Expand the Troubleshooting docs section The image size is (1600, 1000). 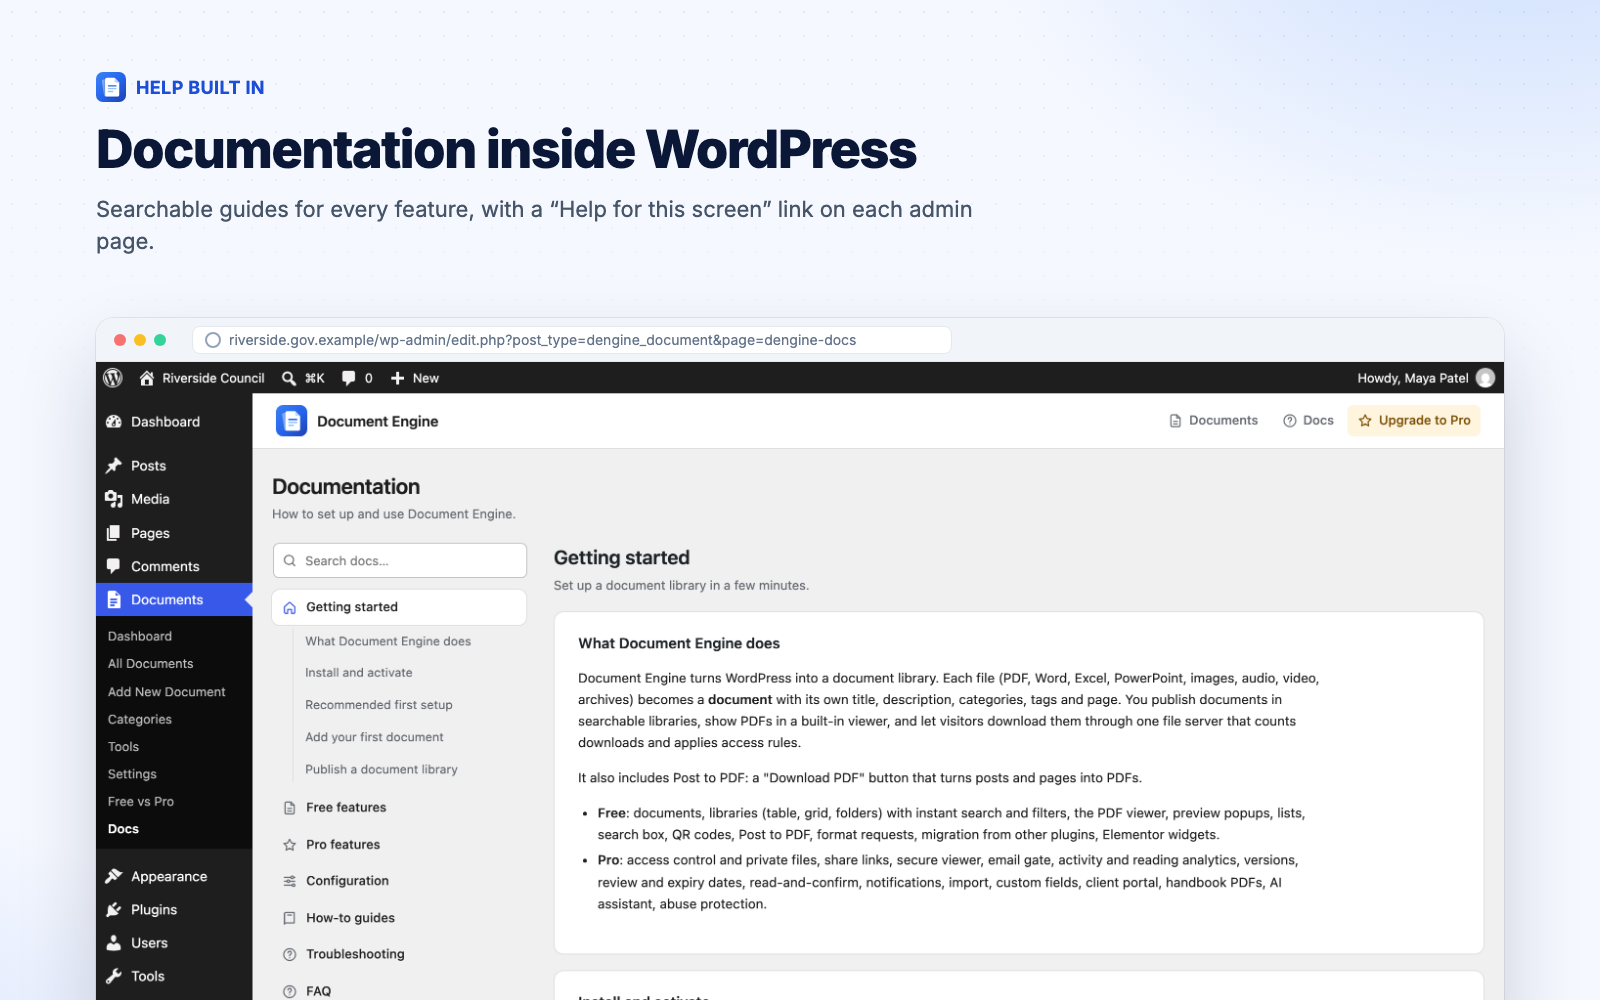[400, 954]
